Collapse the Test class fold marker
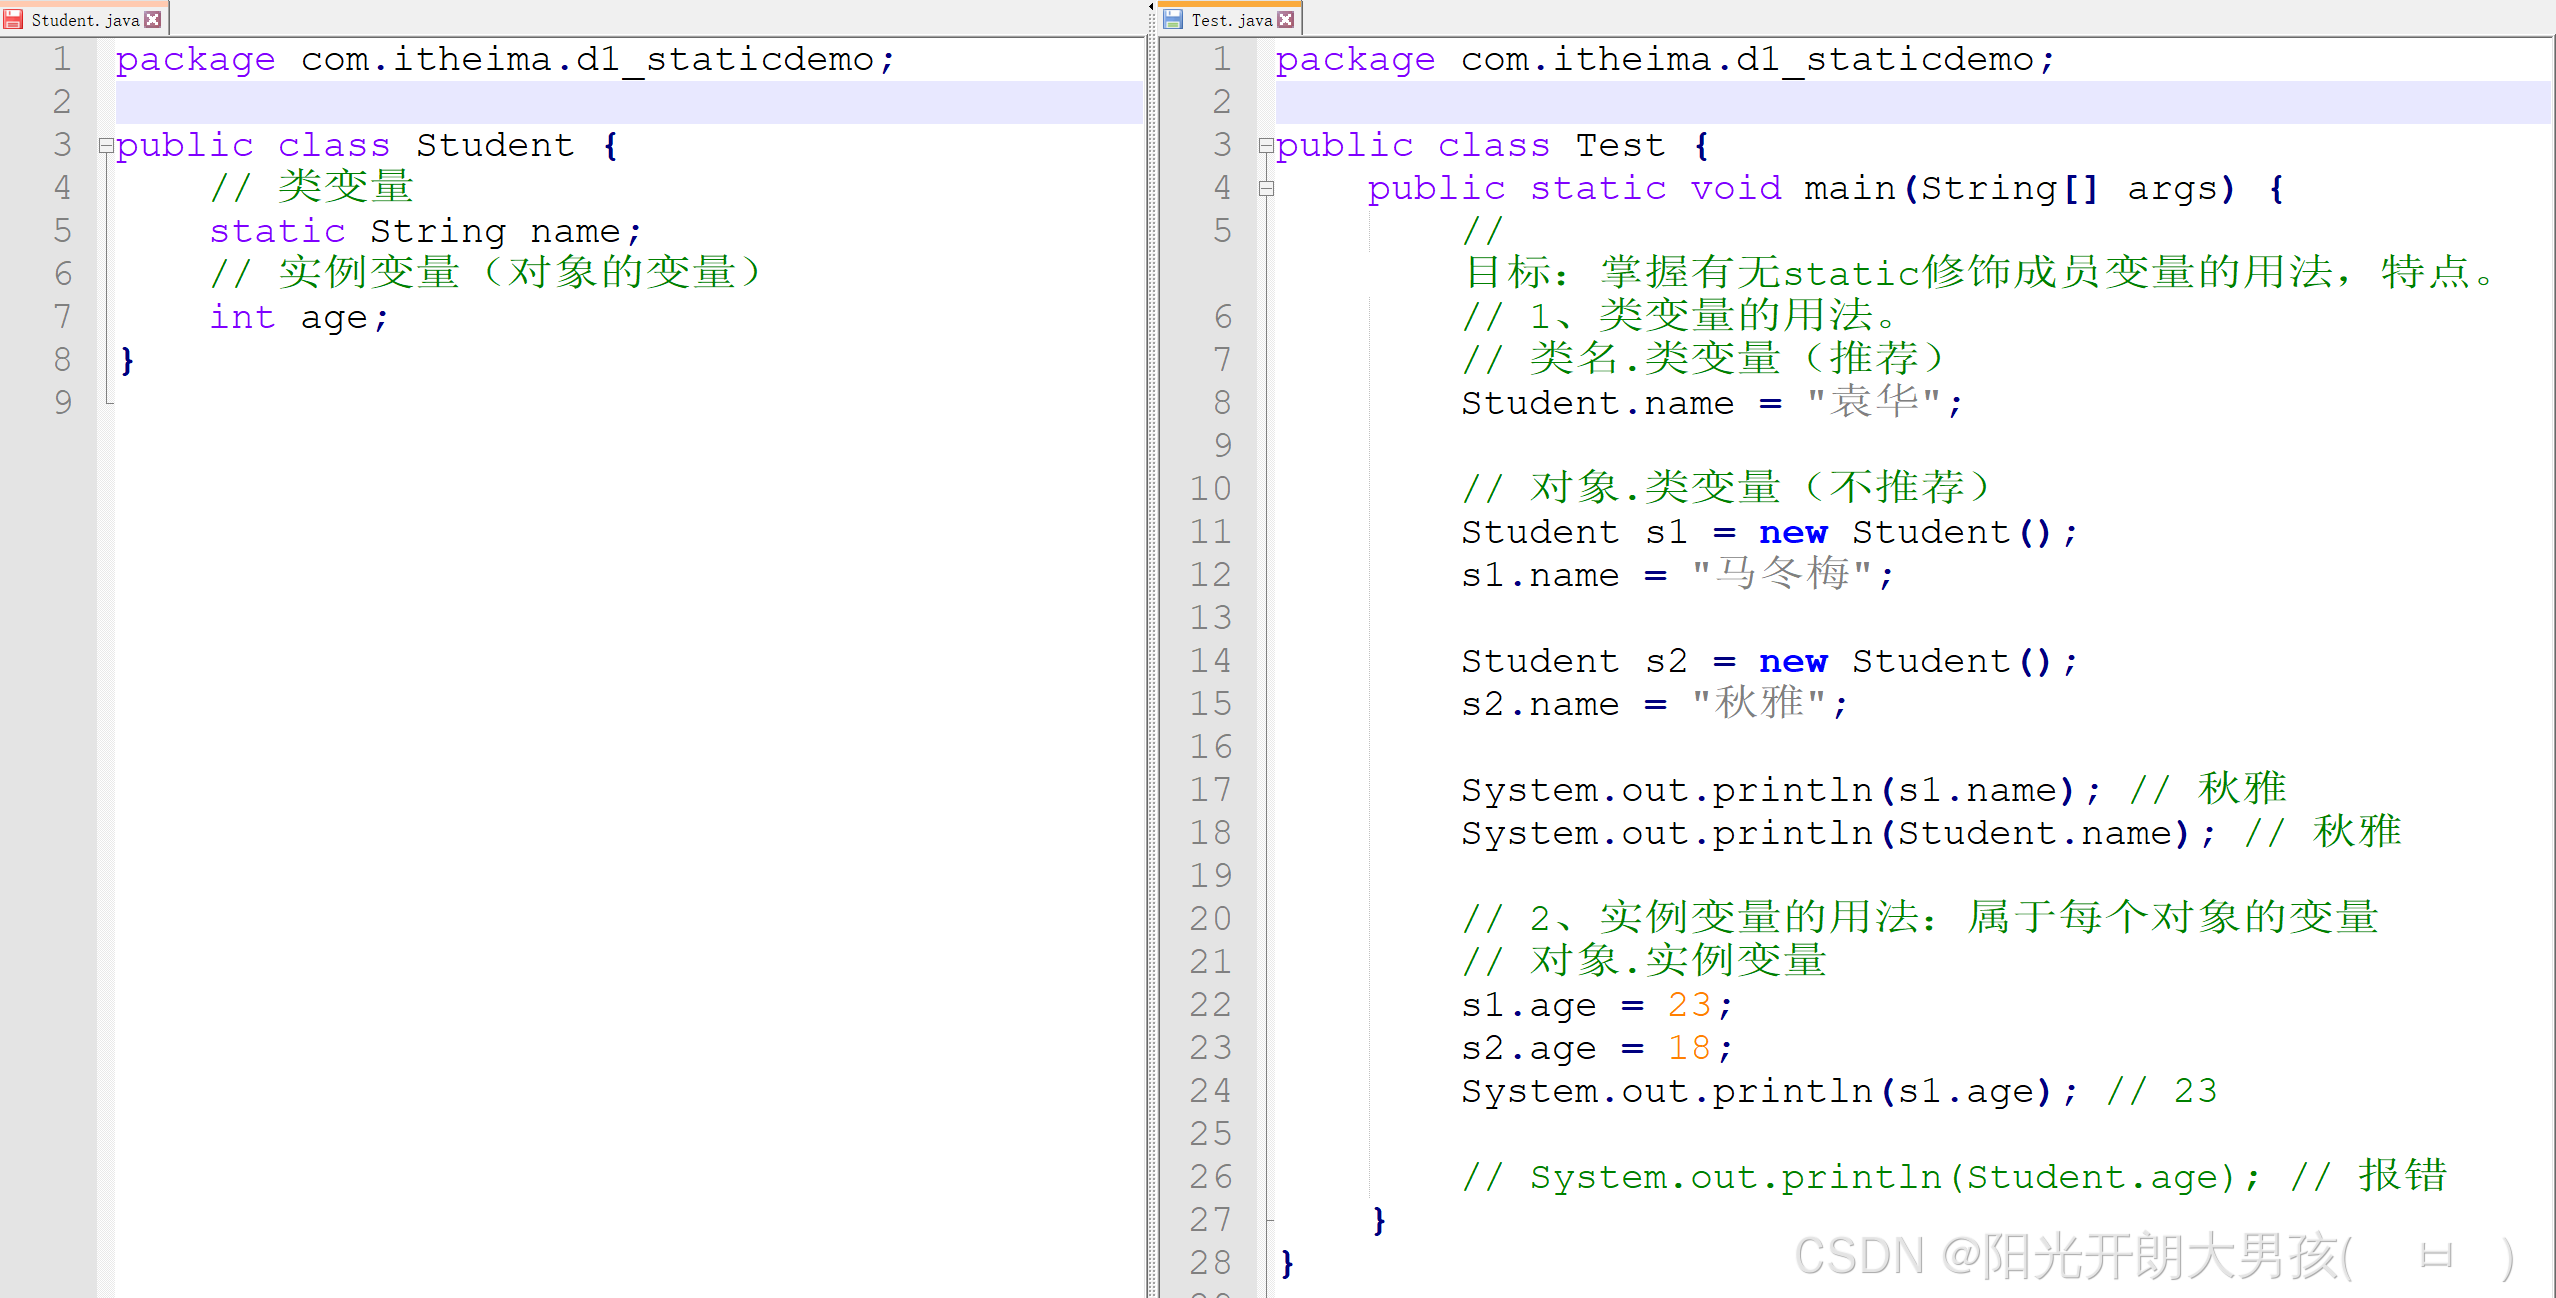Screen dimensions: 2556x1298 coord(1266,146)
